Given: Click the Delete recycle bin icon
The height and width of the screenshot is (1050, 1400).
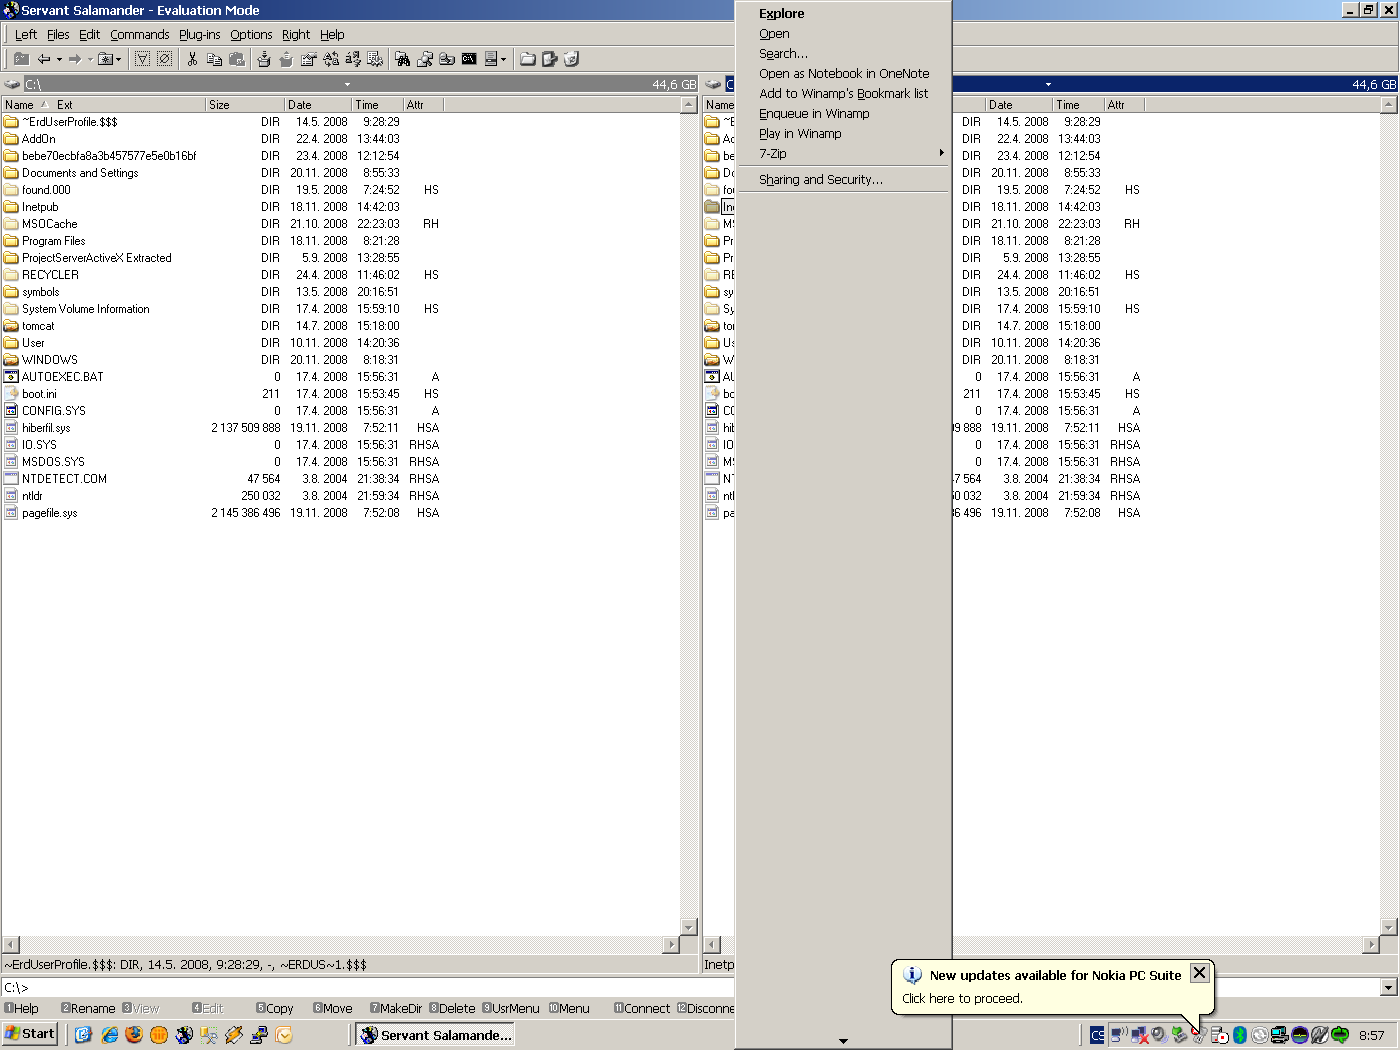Looking at the screenshot, I should [572, 59].
